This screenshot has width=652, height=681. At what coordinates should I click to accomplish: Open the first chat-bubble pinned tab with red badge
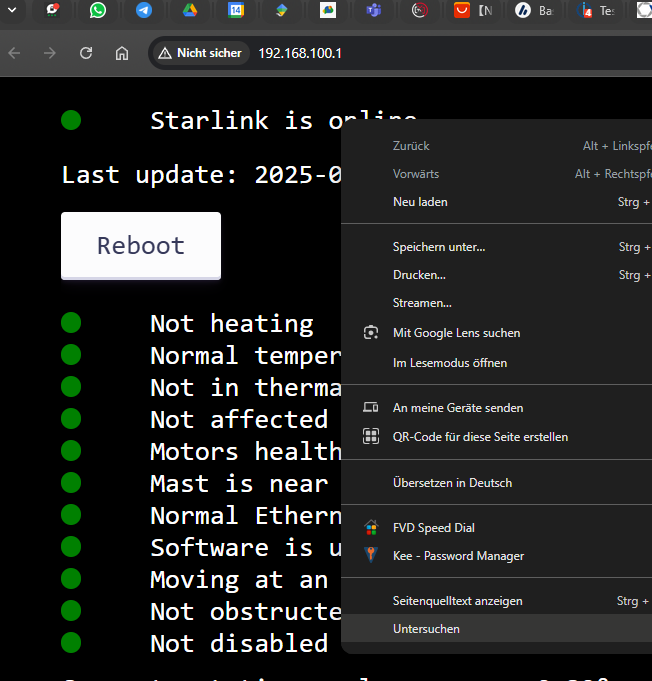pyautogui.click(x=52, y=10)
